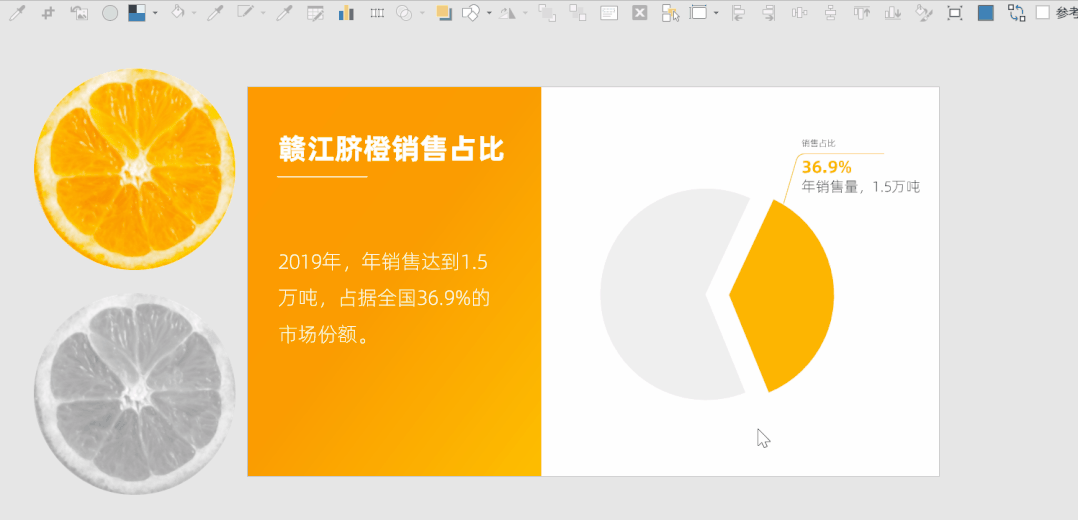Select the colored orange slice image
This screenshot has height=520, width=1078.
click(135, 169)
